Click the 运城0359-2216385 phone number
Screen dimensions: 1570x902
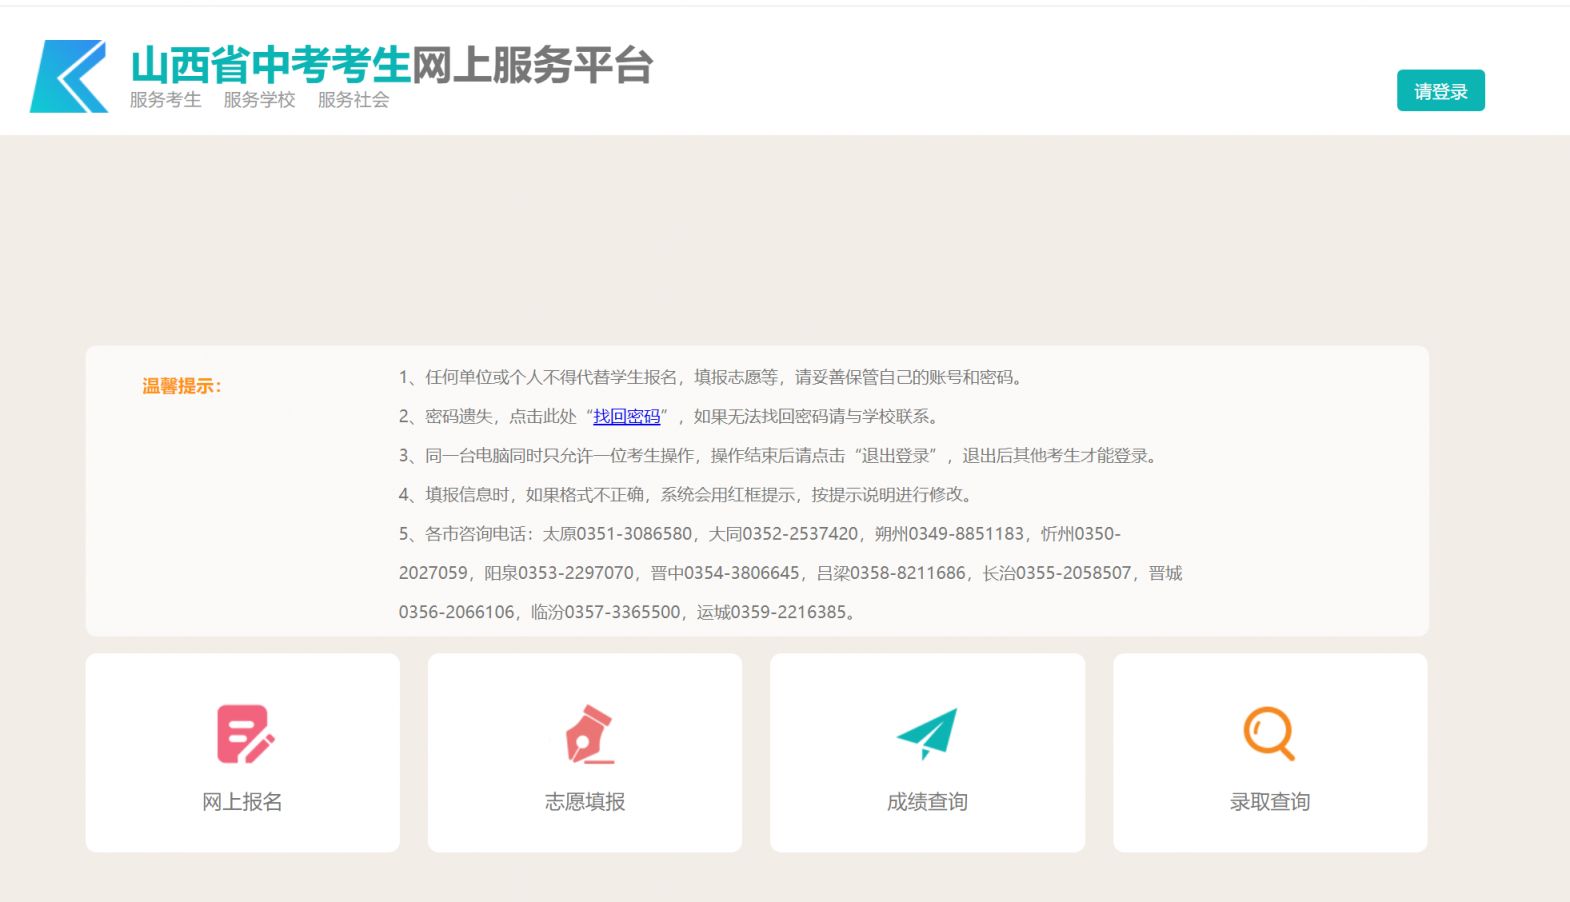pos(771,612)
